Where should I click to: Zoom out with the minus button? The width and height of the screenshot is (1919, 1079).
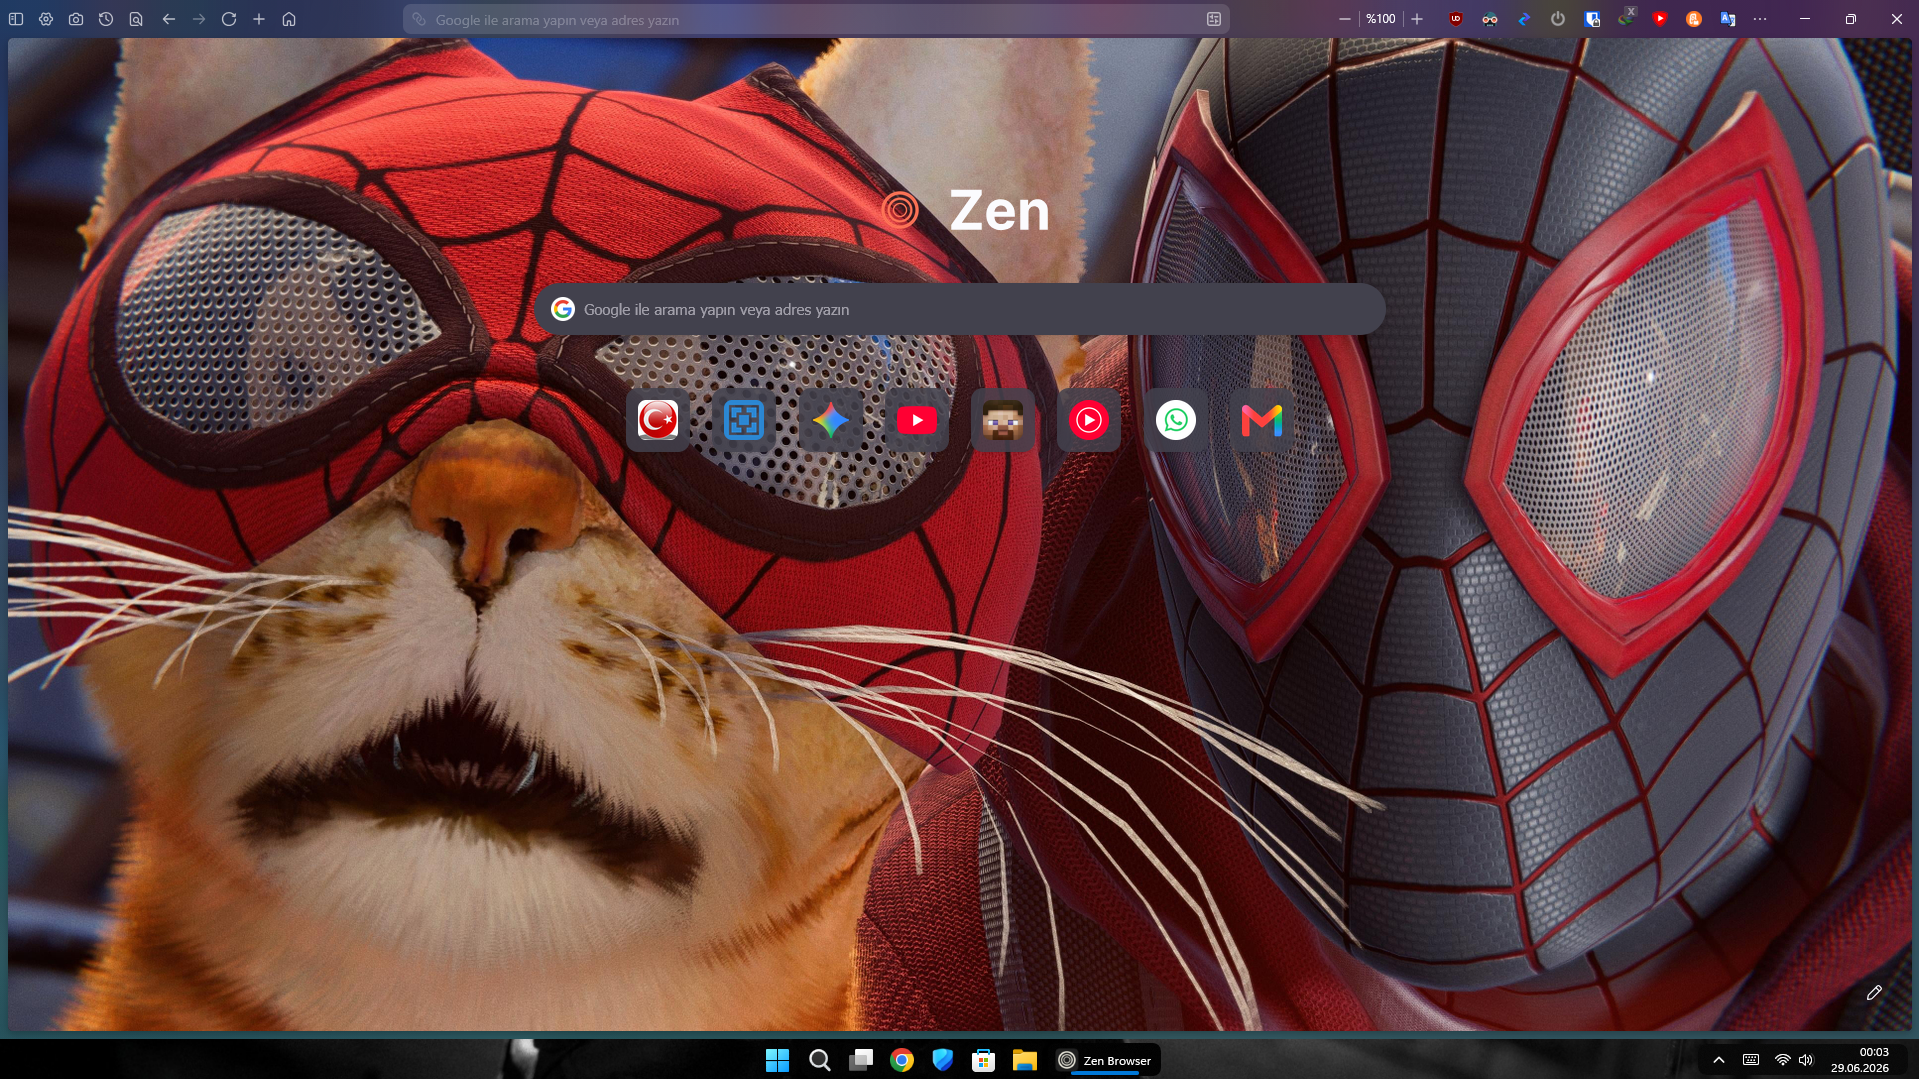coord(1345,19)
